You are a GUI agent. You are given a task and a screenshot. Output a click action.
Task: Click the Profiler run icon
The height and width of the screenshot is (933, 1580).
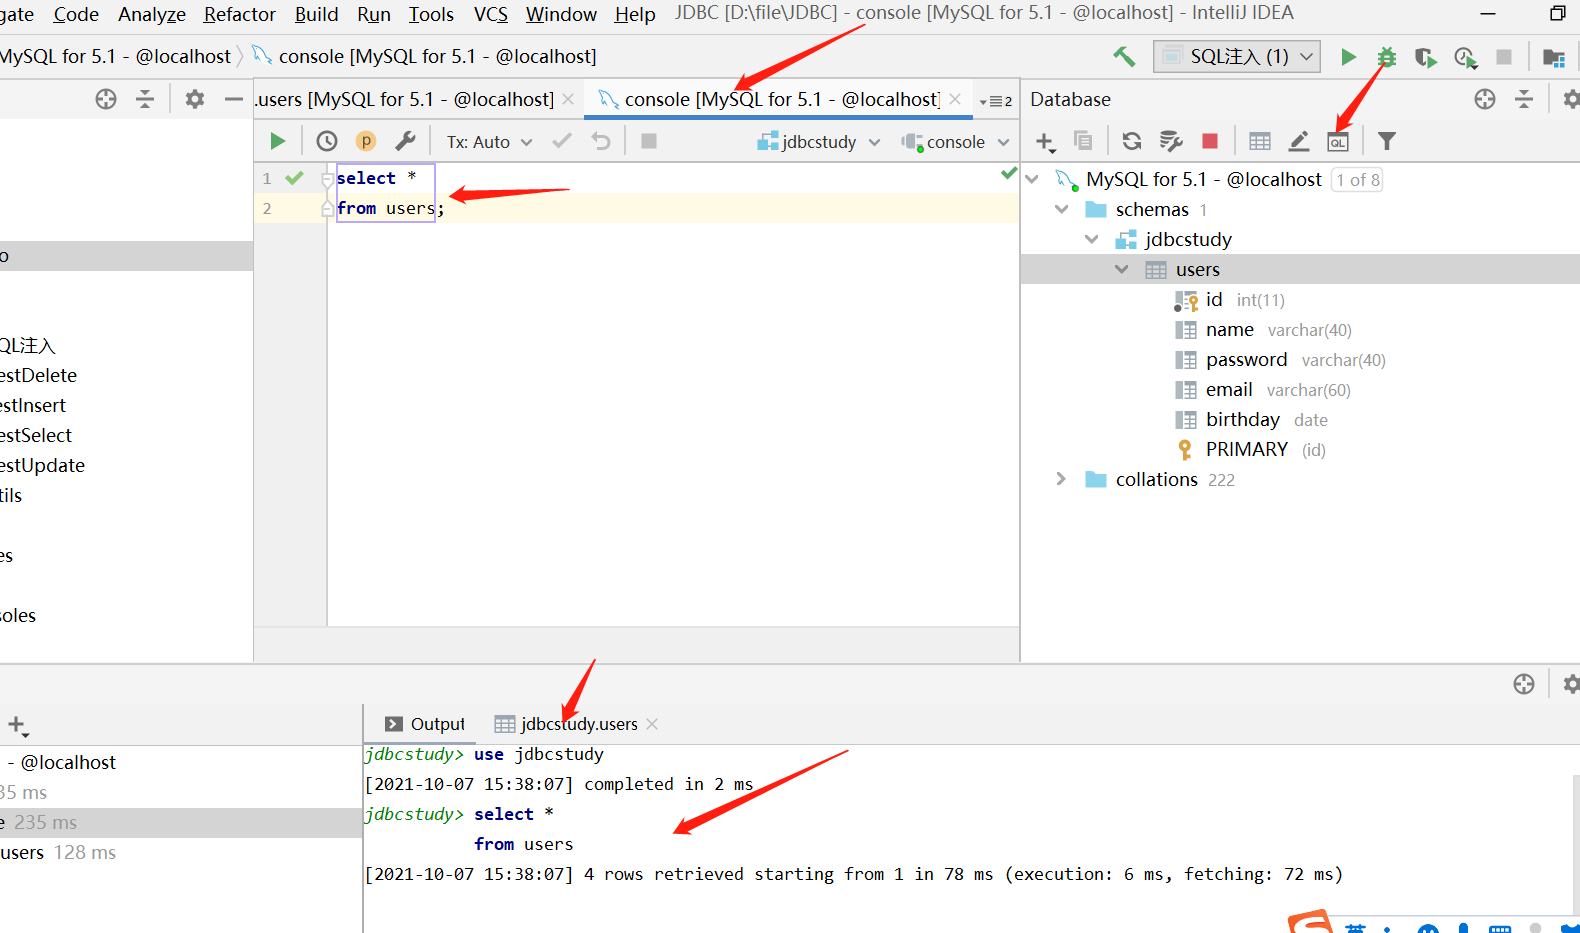pos(1465,57)
